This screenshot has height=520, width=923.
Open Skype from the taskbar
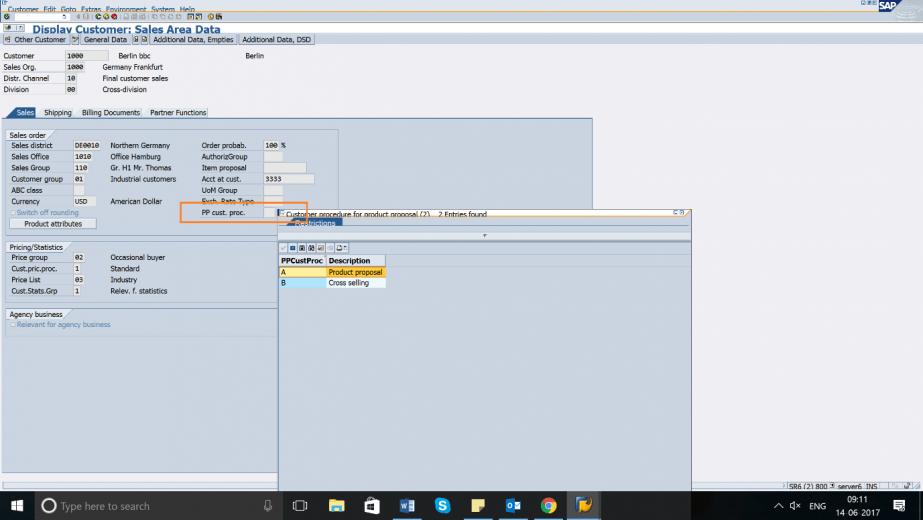tap(442, 506)
